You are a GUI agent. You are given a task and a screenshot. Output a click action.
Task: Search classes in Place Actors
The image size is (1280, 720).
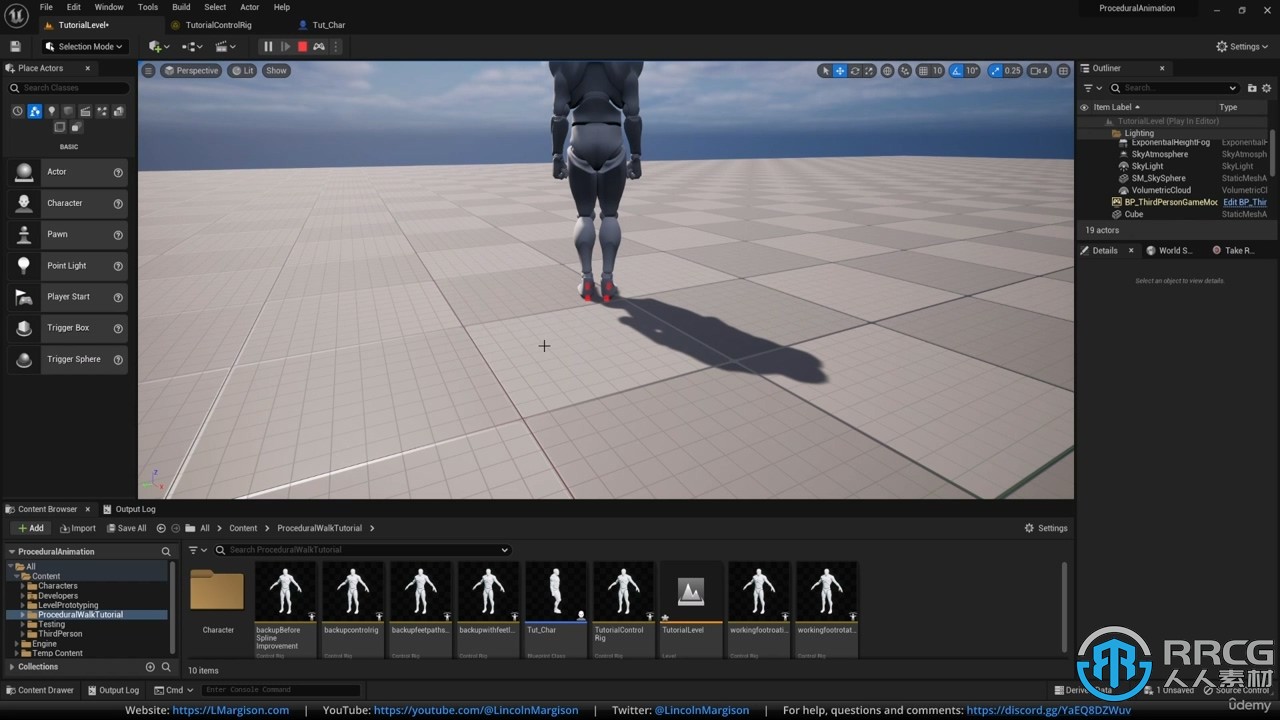click(68, 88)
